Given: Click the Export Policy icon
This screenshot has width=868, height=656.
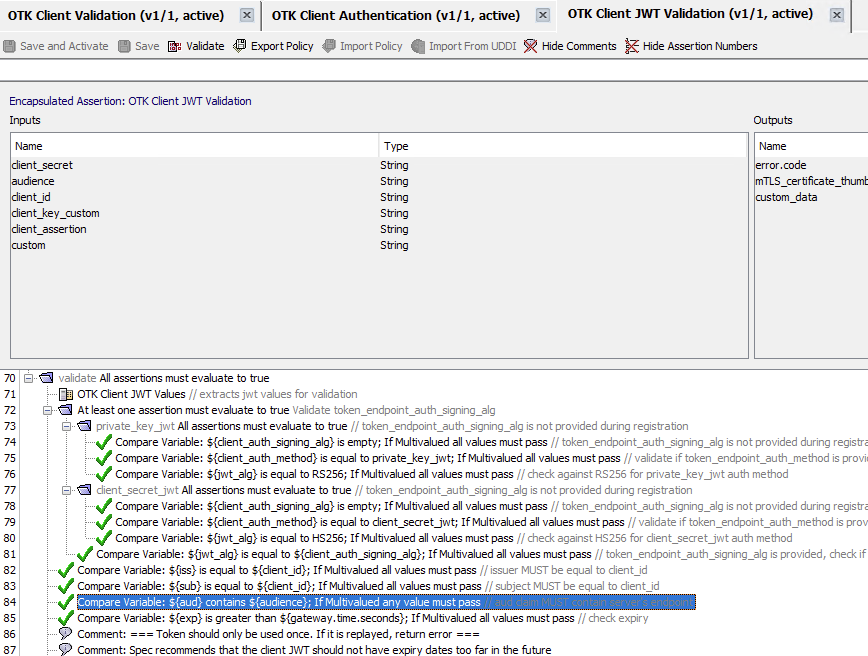Looking at the screenshot, I should 240,46.
